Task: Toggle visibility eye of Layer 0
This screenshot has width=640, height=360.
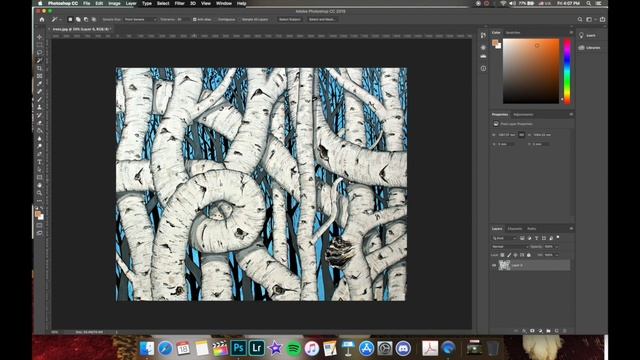Action: coord(494,265)
